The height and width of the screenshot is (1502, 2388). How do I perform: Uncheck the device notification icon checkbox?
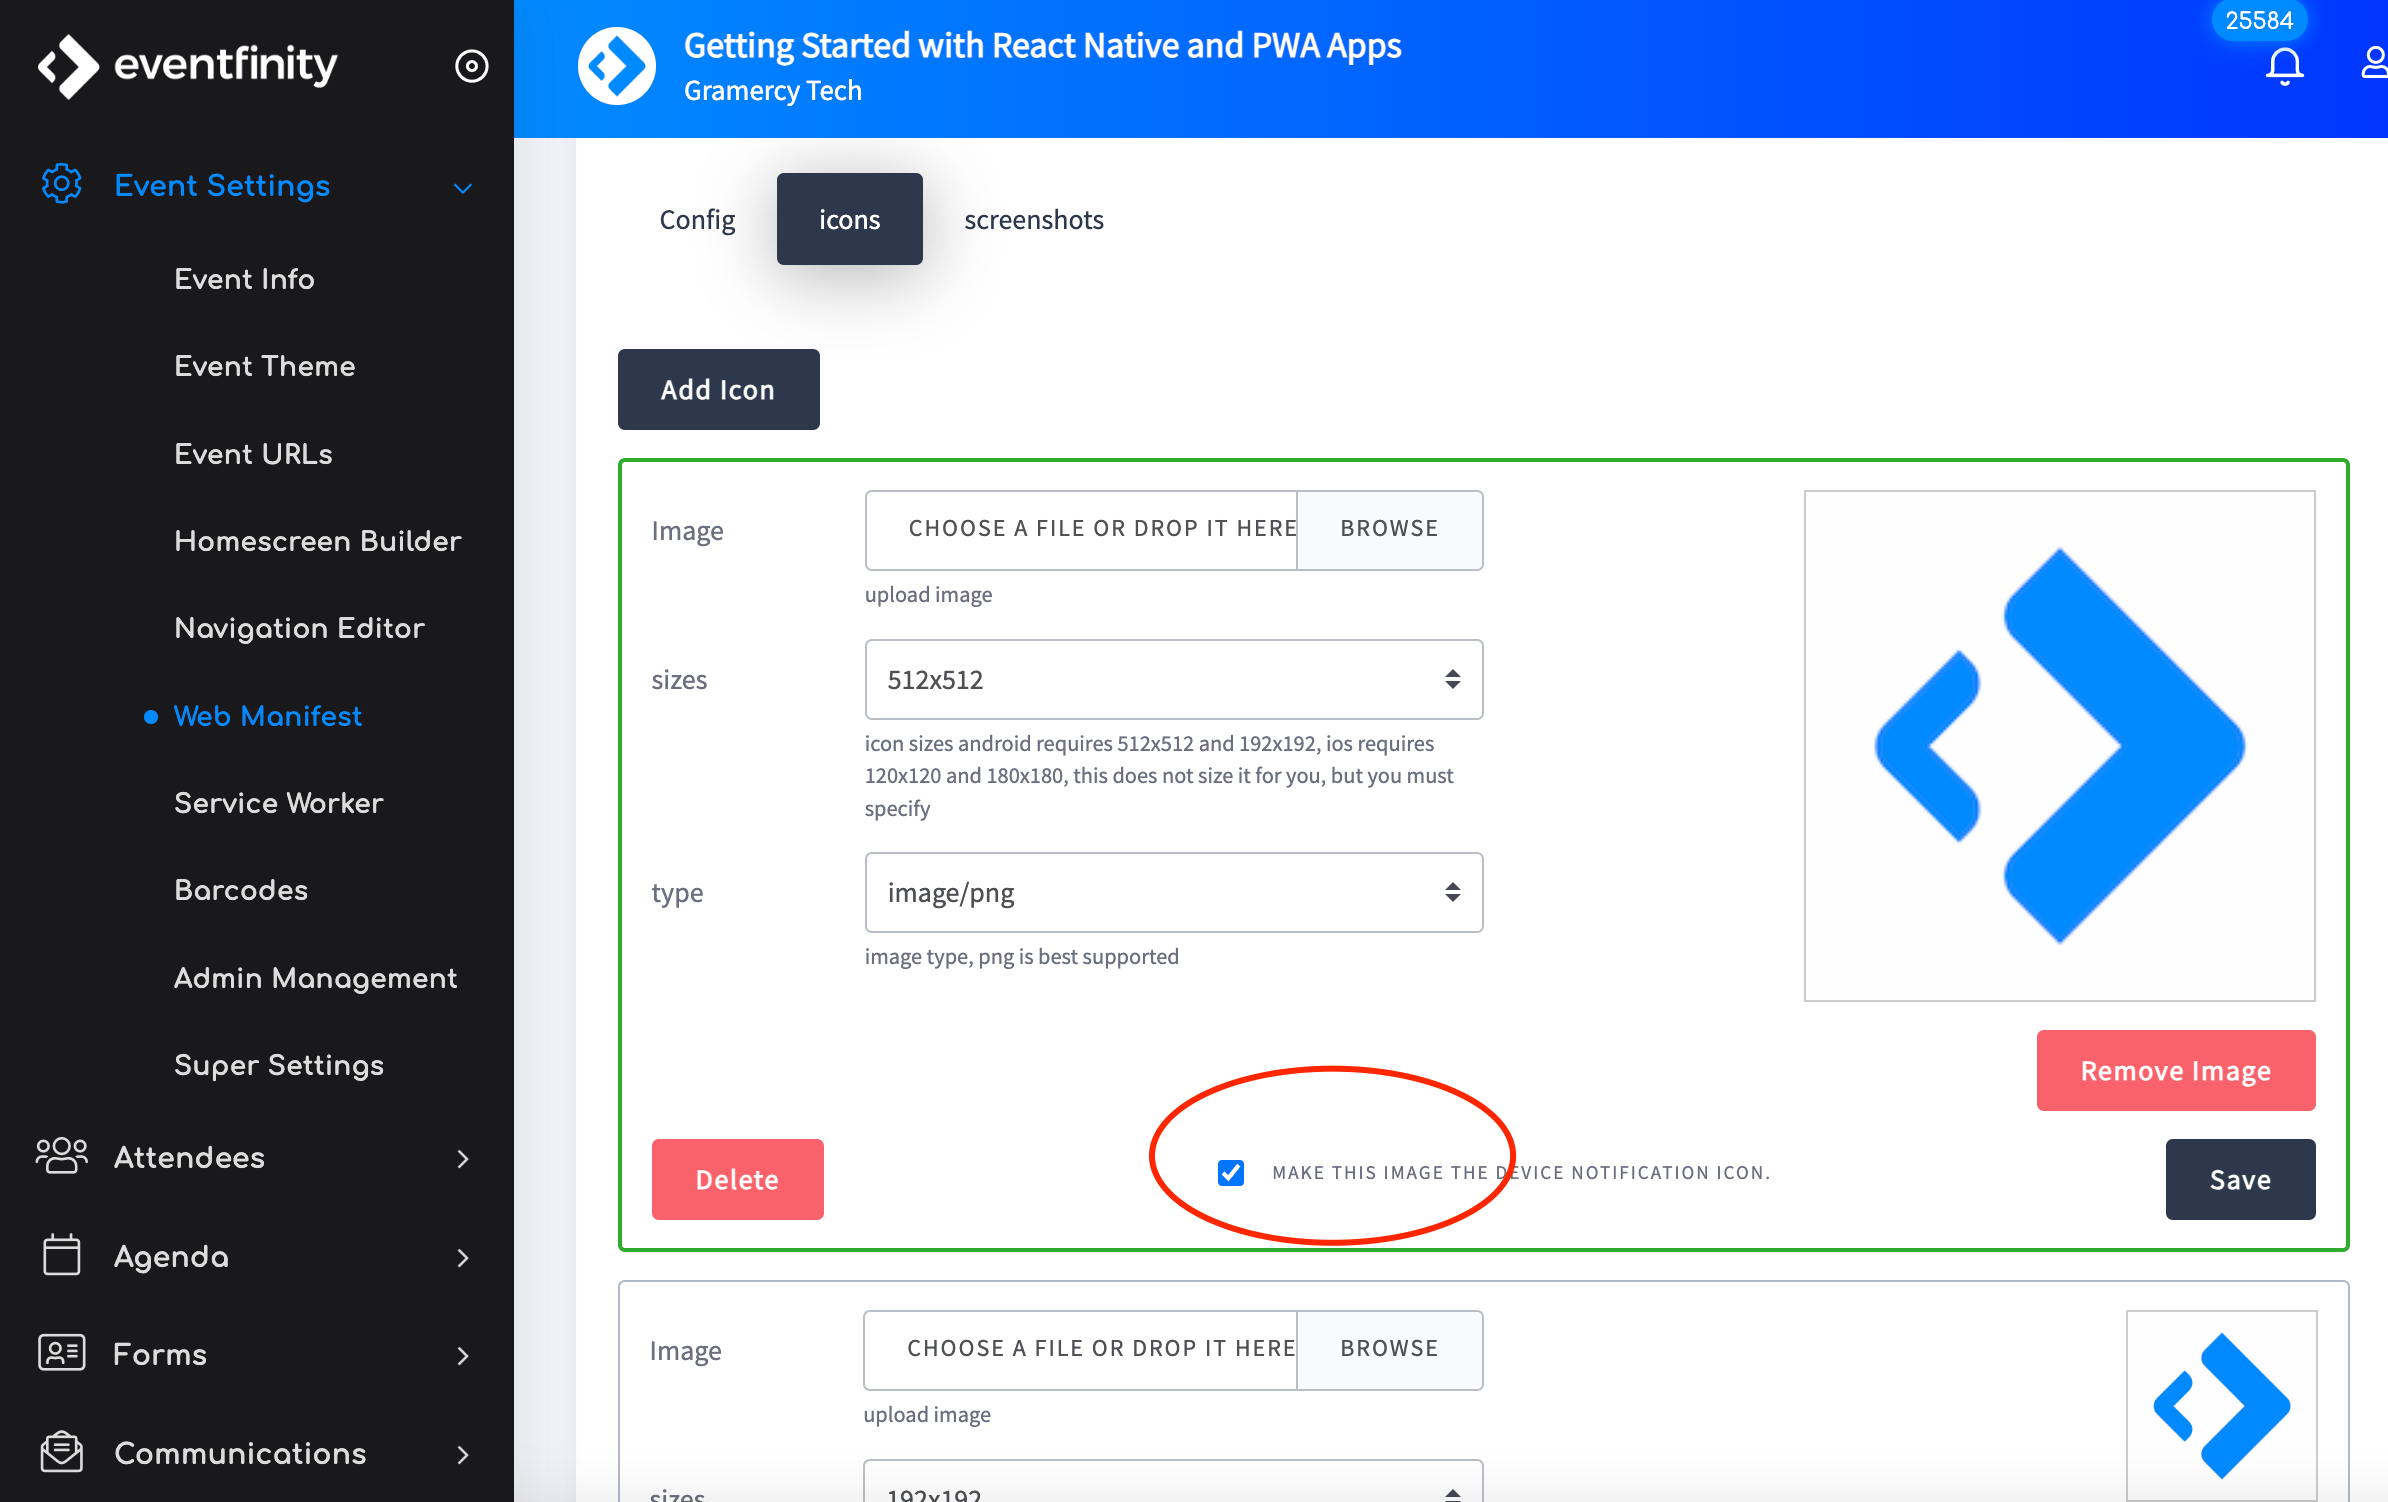click(x=1231, y=1172)
